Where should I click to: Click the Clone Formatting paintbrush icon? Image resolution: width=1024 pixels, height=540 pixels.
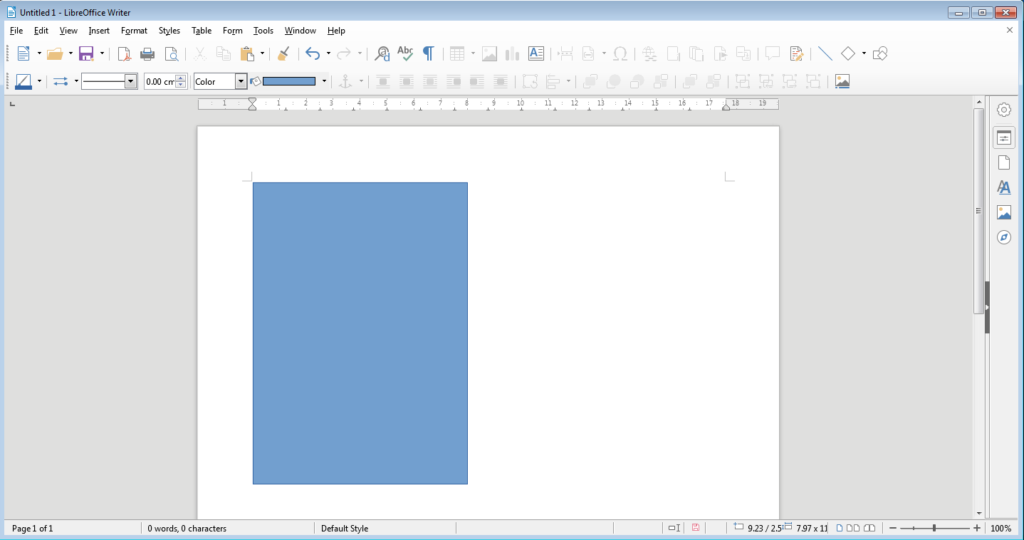click(284, 54)
